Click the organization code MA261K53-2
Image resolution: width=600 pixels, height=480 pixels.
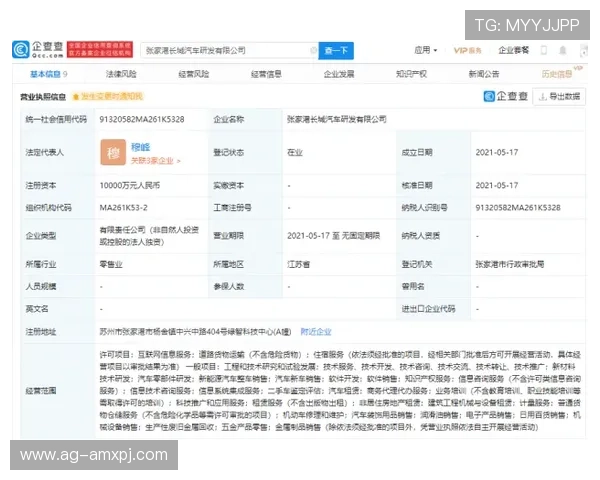point(123,208)
